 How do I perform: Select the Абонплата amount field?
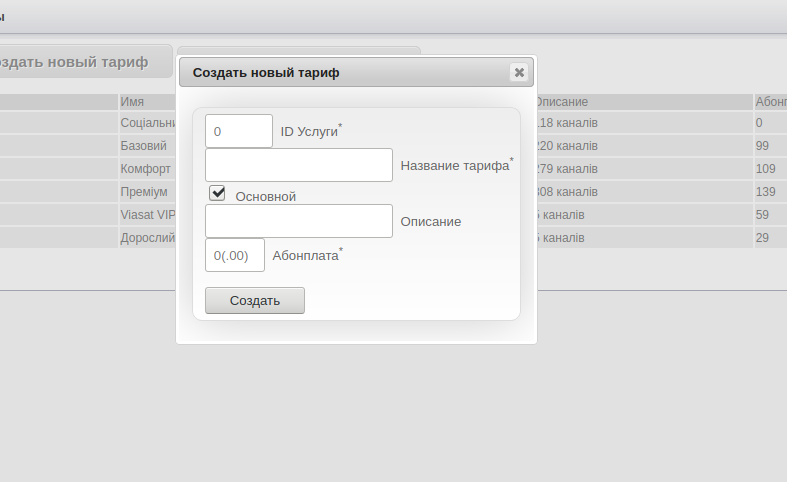pos(235,255)
